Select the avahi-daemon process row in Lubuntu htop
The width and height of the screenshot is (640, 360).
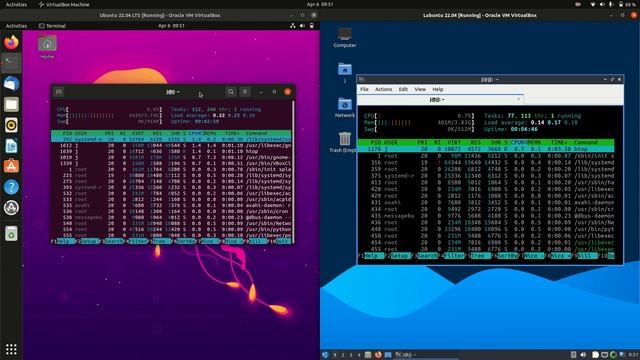tap(486, 202)
